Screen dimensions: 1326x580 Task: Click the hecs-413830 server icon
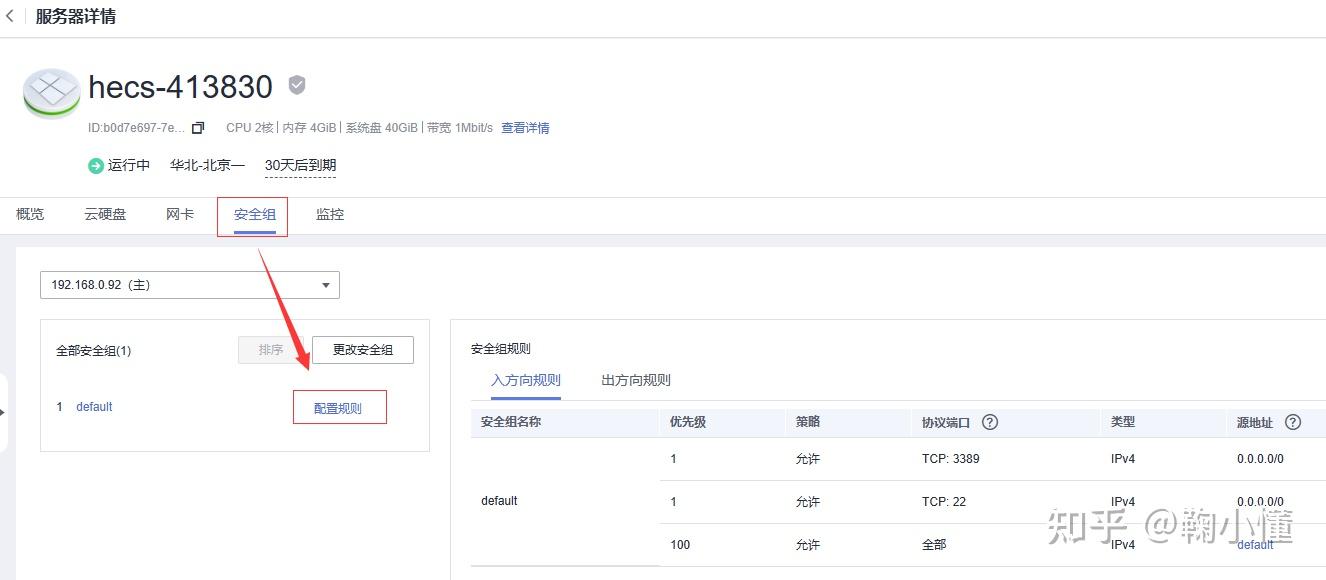[x=51, y=94]
